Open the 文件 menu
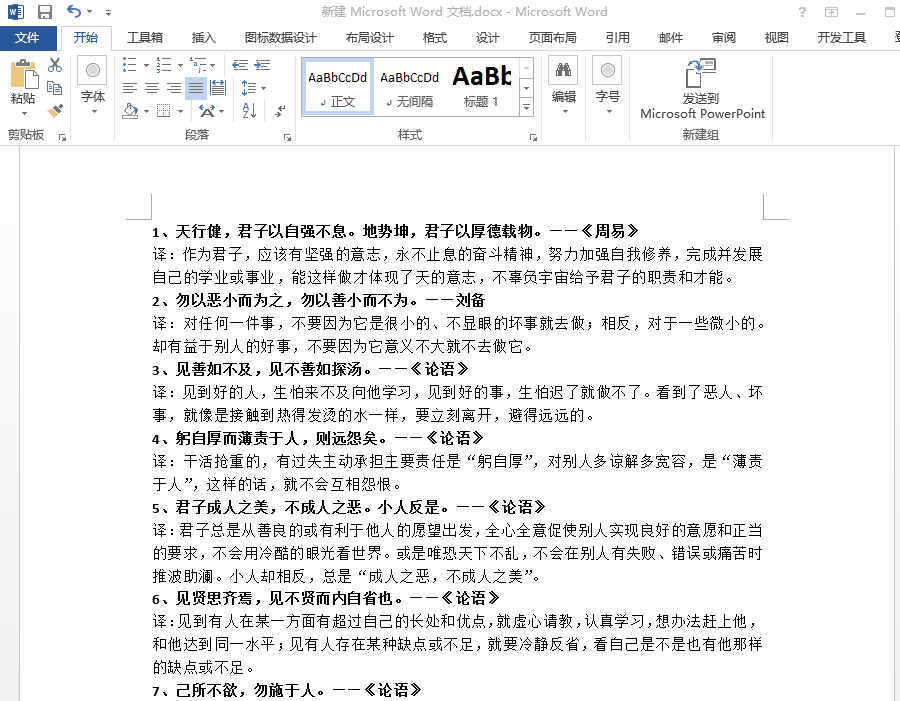 [28, 37]
